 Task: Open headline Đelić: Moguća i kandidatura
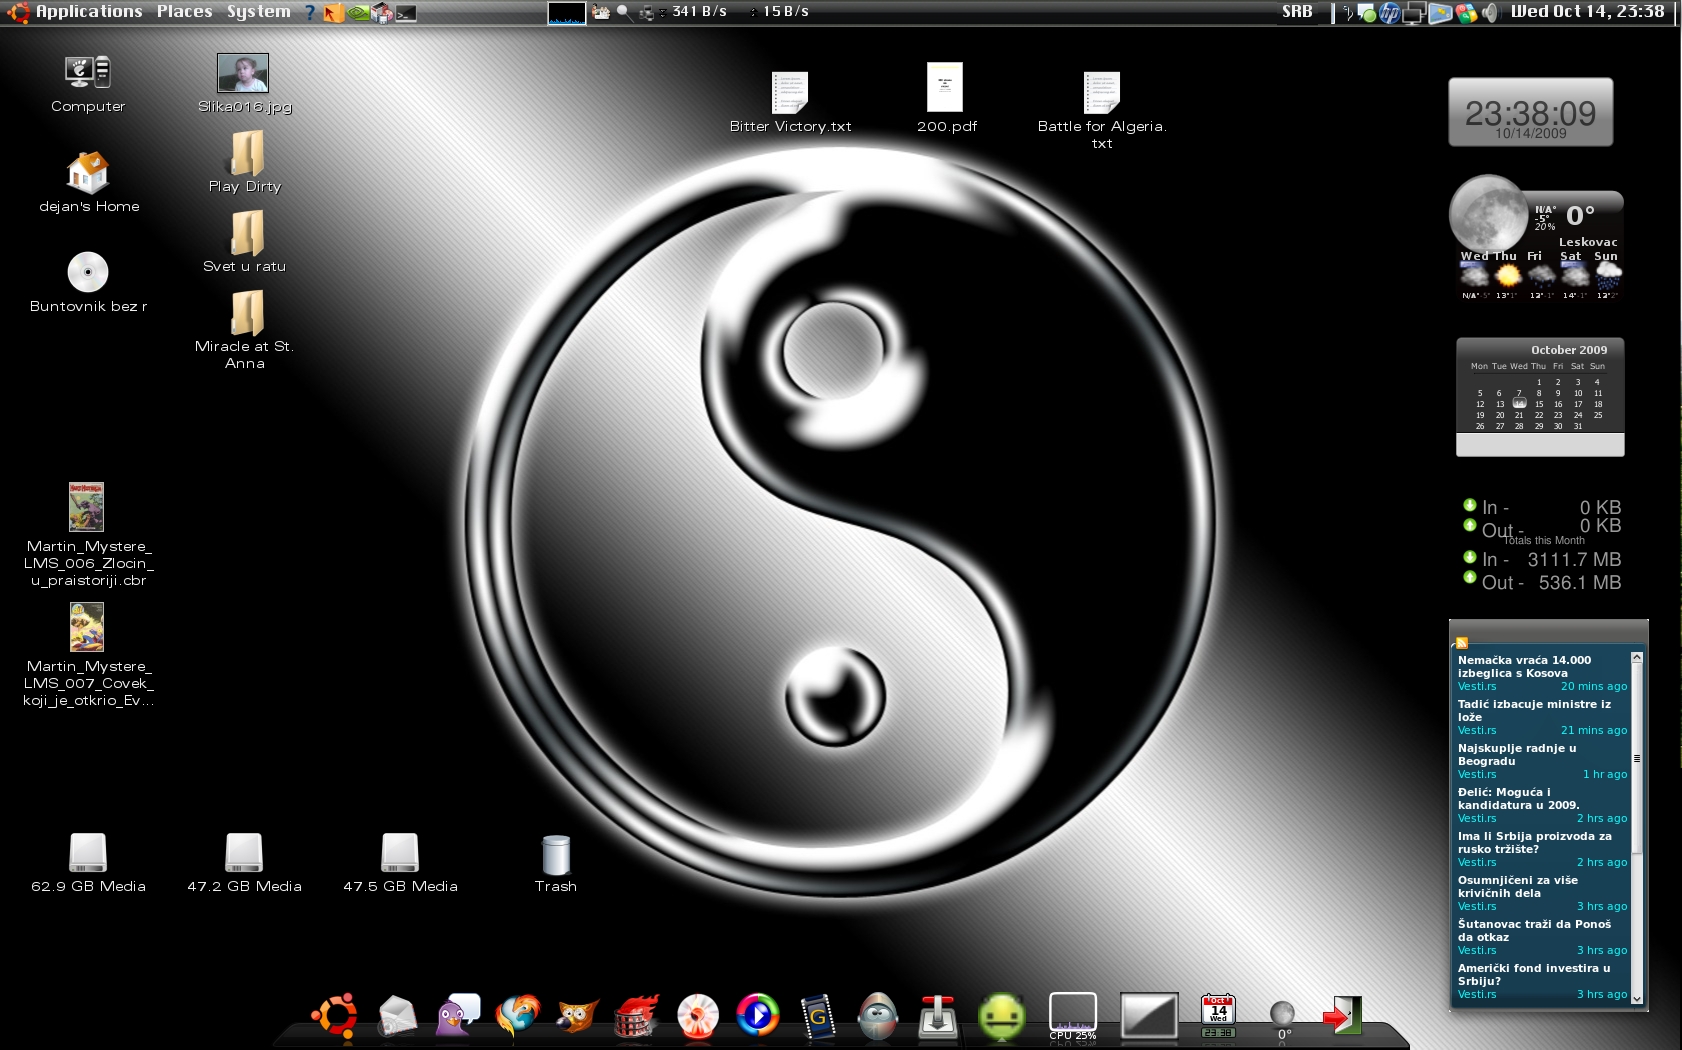pos(1518,798)
